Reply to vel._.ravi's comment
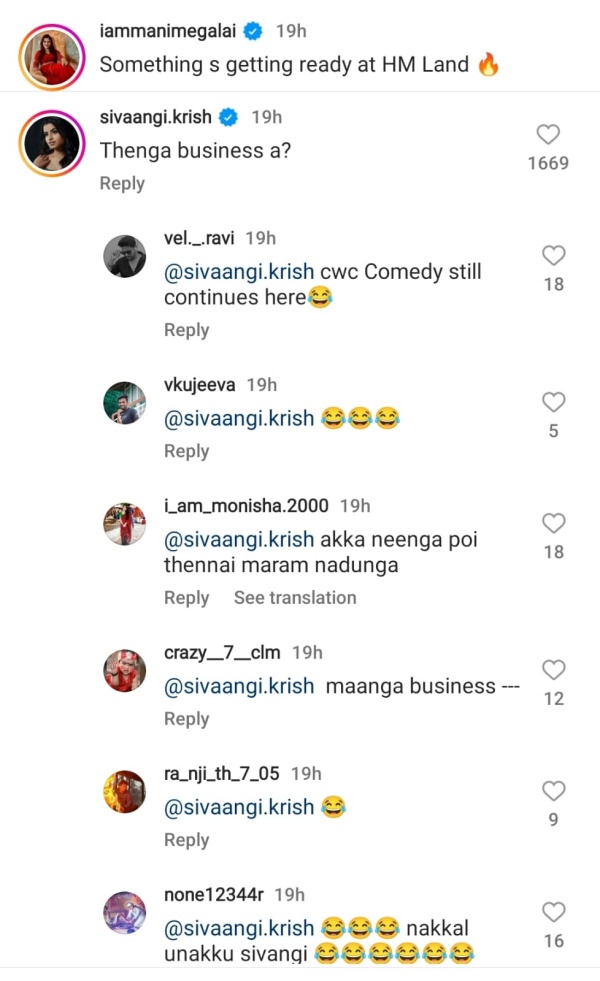Image resolution: width=600 pixels, height=981 pixels. click(x=186, y=330)
